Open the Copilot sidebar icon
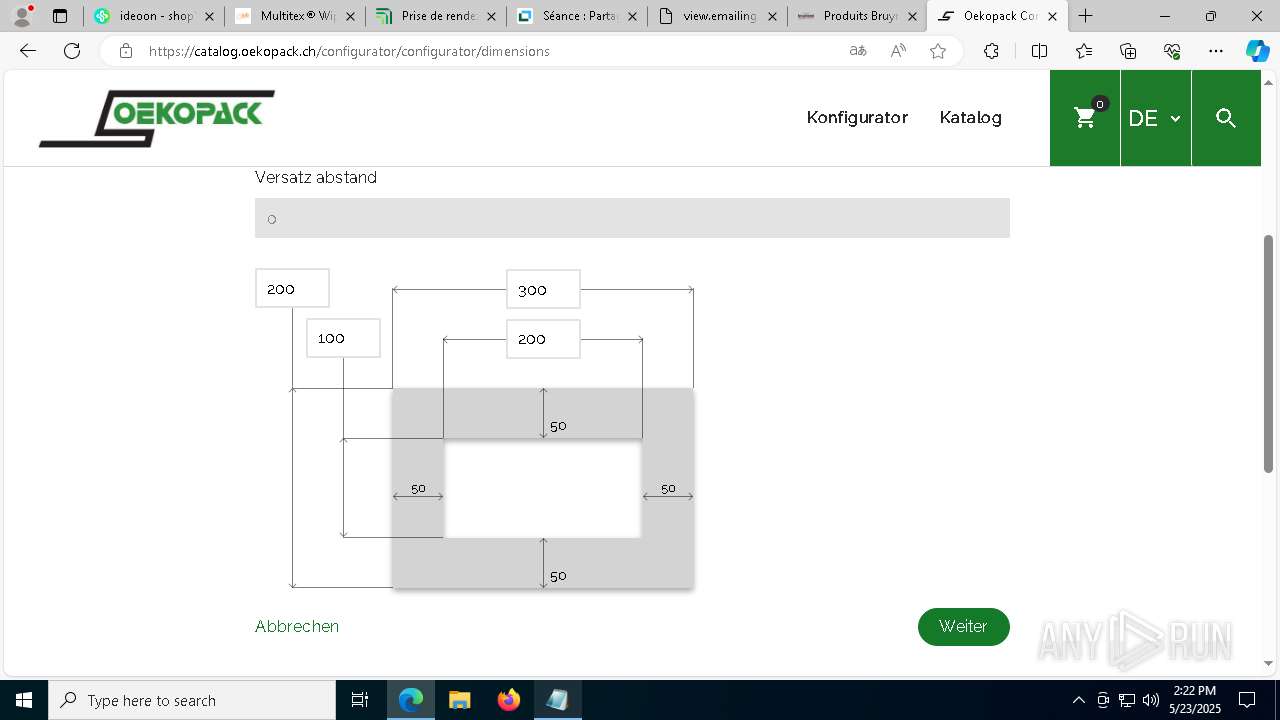The width and height of the screenshot is (1280, 720). coord(1257,51)
